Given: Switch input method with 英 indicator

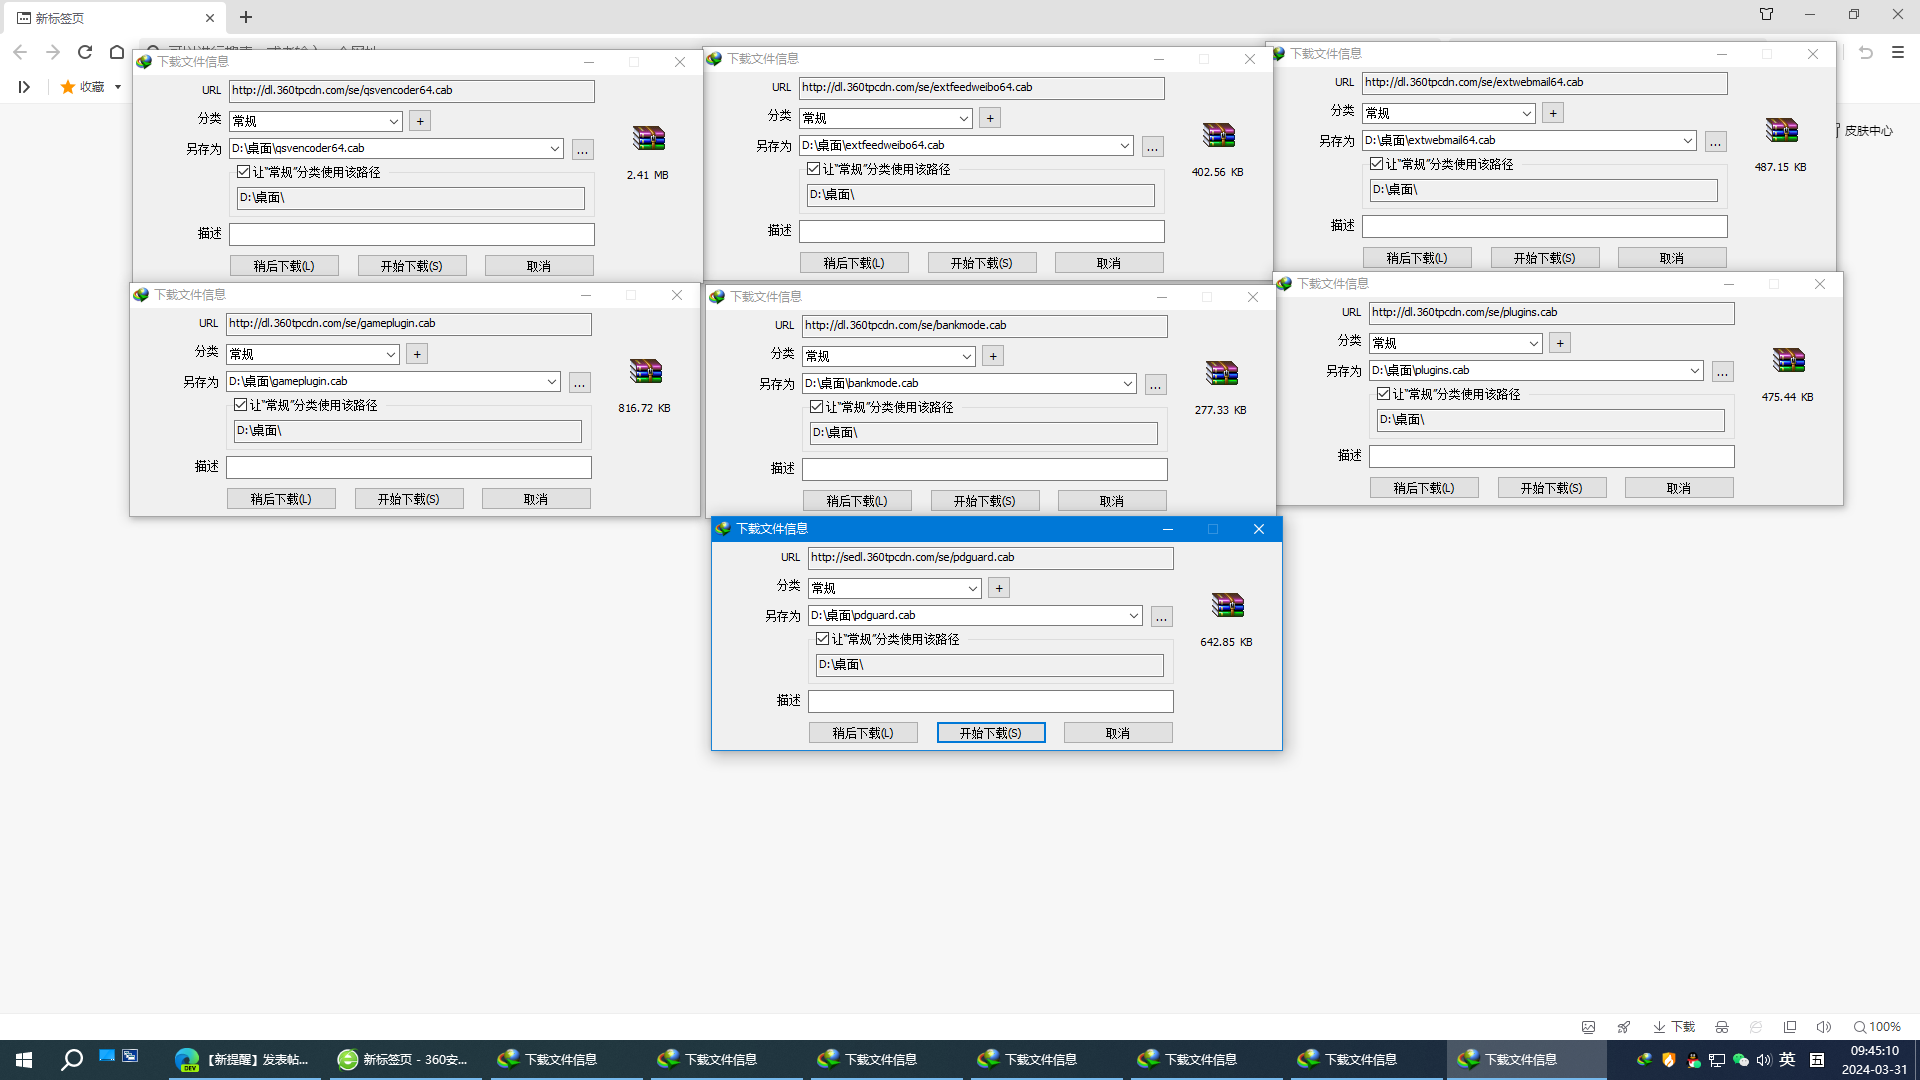Looking at the screenshot, I should (1788, 1060).
